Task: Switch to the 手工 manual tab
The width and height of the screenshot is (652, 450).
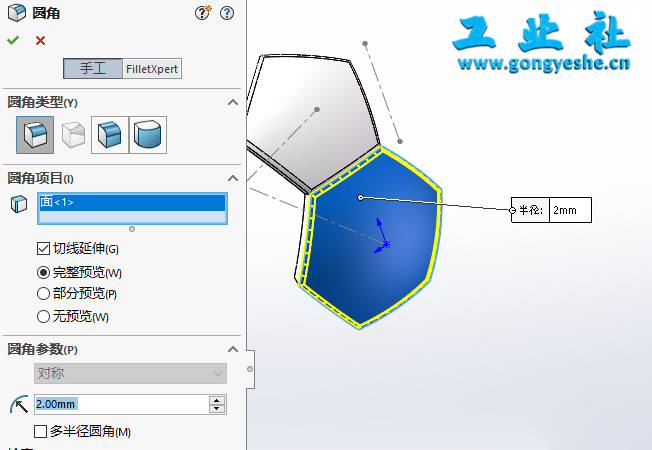Action: point(93,69)
